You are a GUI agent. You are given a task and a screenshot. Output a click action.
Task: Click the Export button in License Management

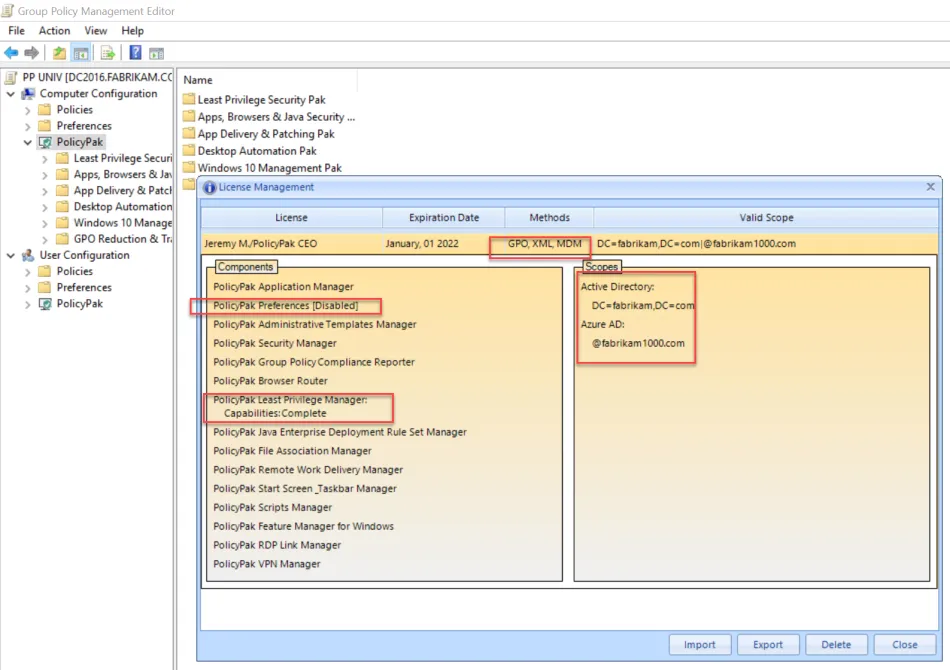768,645
